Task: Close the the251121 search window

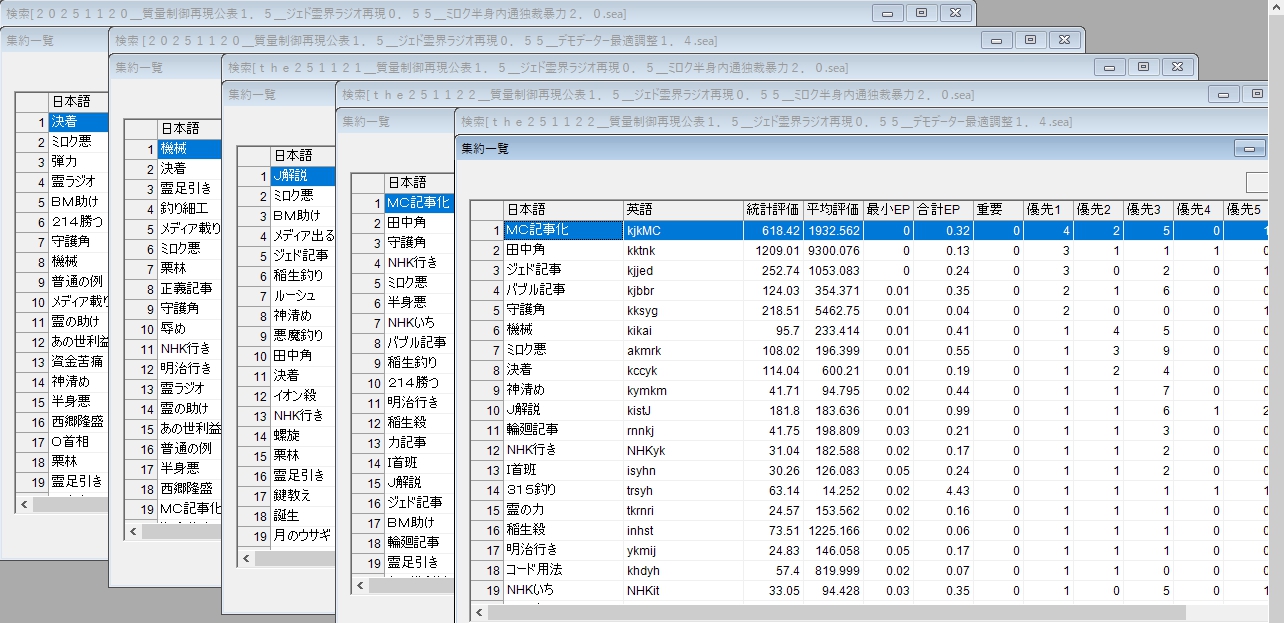Action: [x=1178, y=67]
